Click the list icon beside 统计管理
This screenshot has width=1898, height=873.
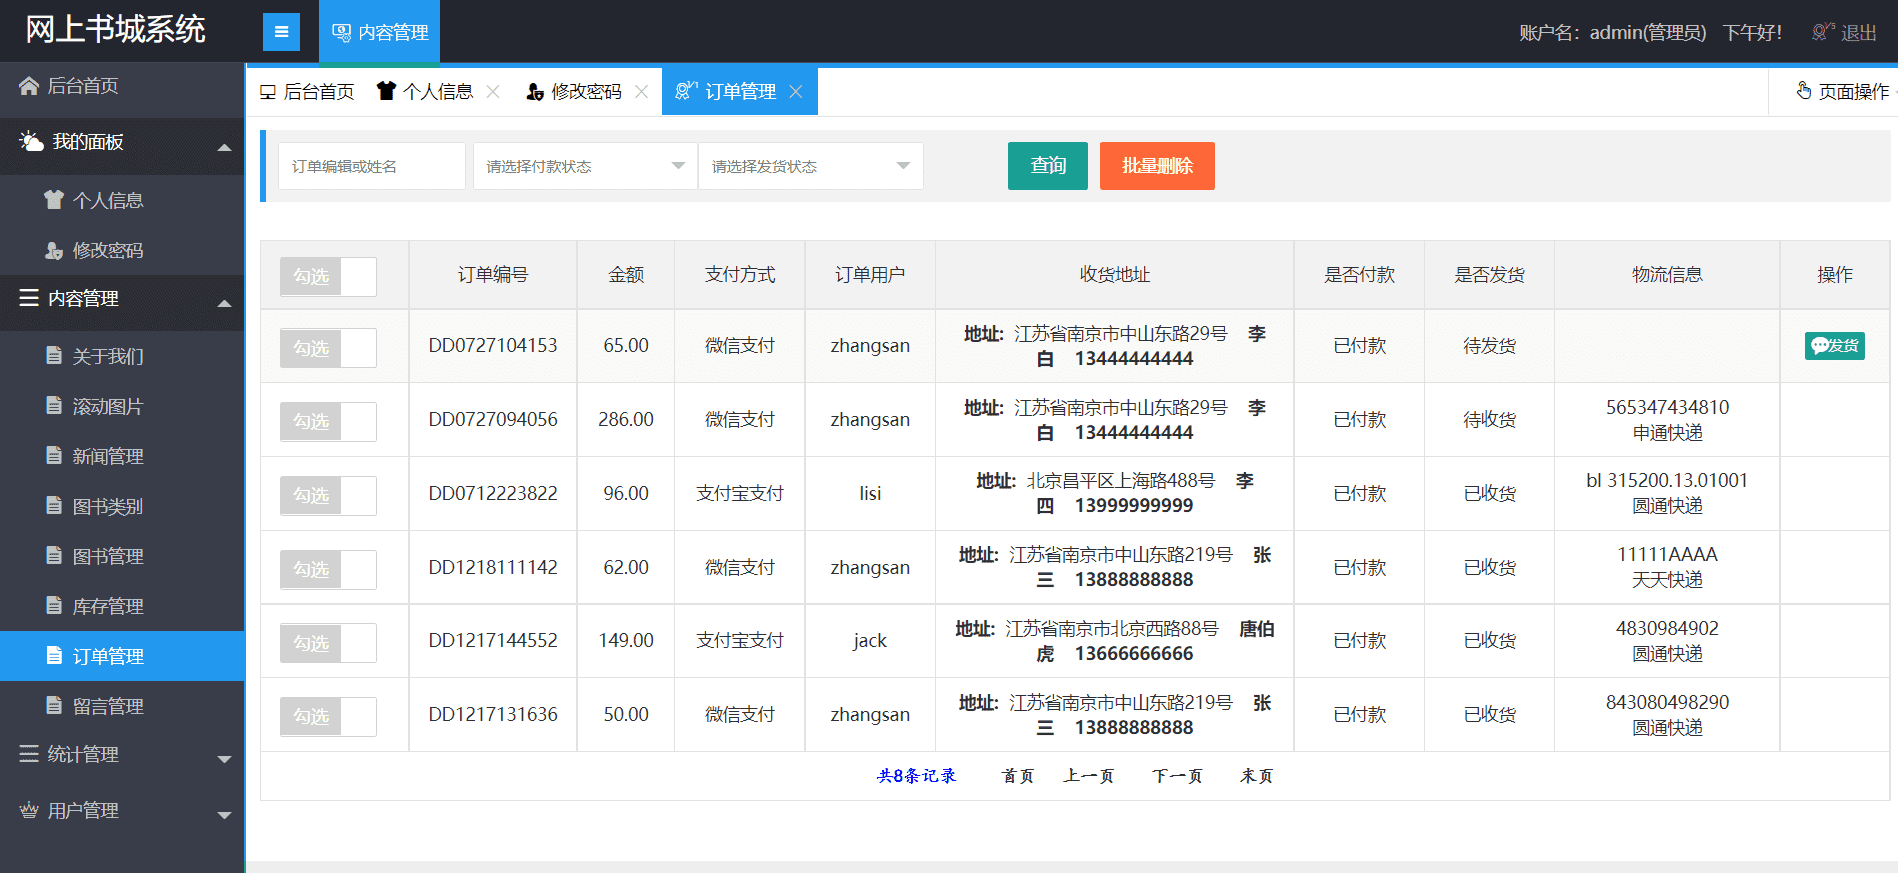click(x=29, y=754)
